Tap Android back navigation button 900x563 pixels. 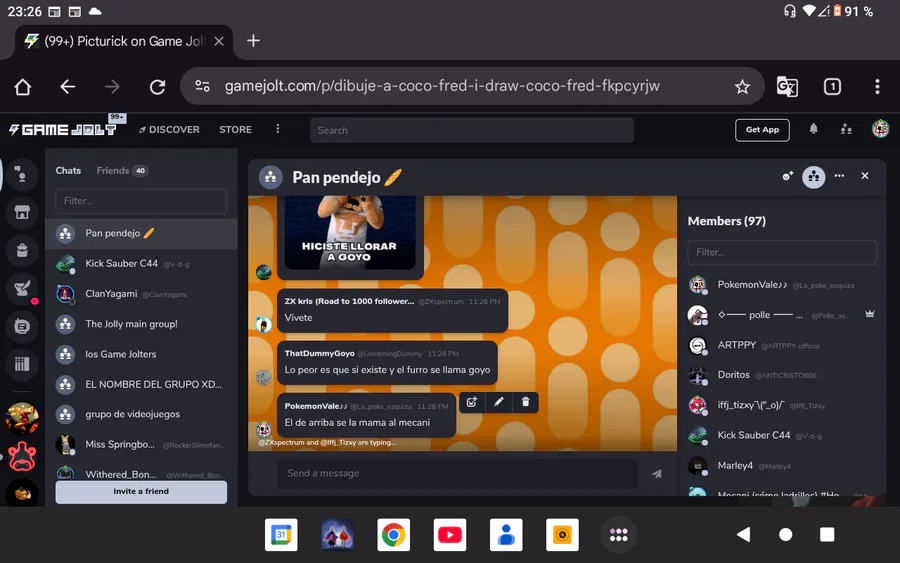(743, 535)
